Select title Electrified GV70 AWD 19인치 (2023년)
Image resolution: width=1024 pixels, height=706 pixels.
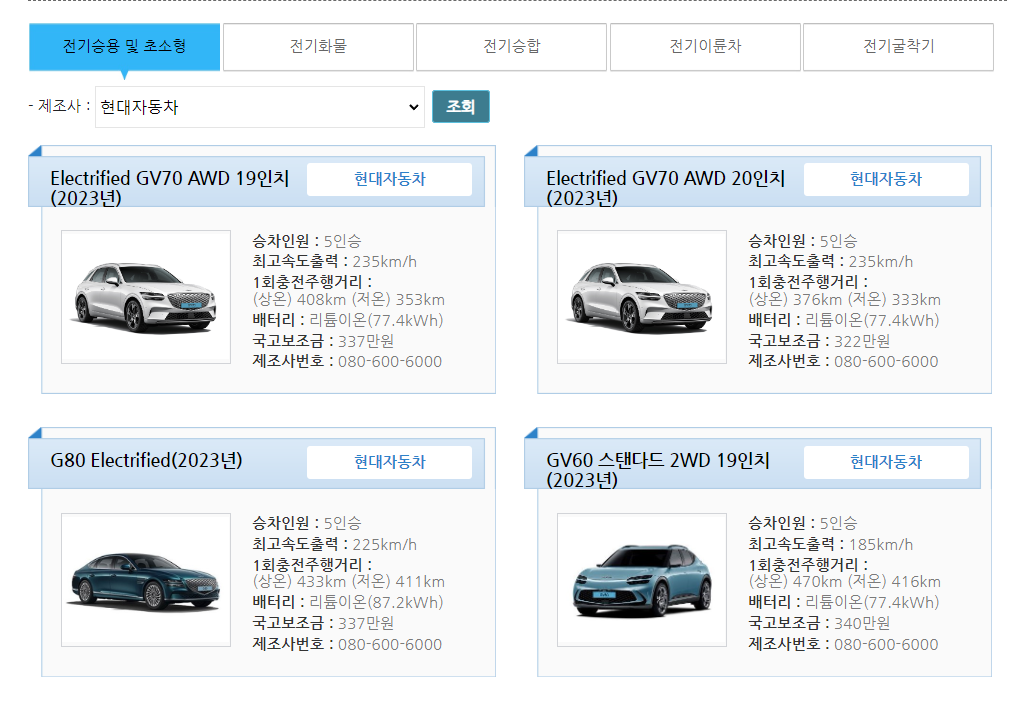coord(170,188)
